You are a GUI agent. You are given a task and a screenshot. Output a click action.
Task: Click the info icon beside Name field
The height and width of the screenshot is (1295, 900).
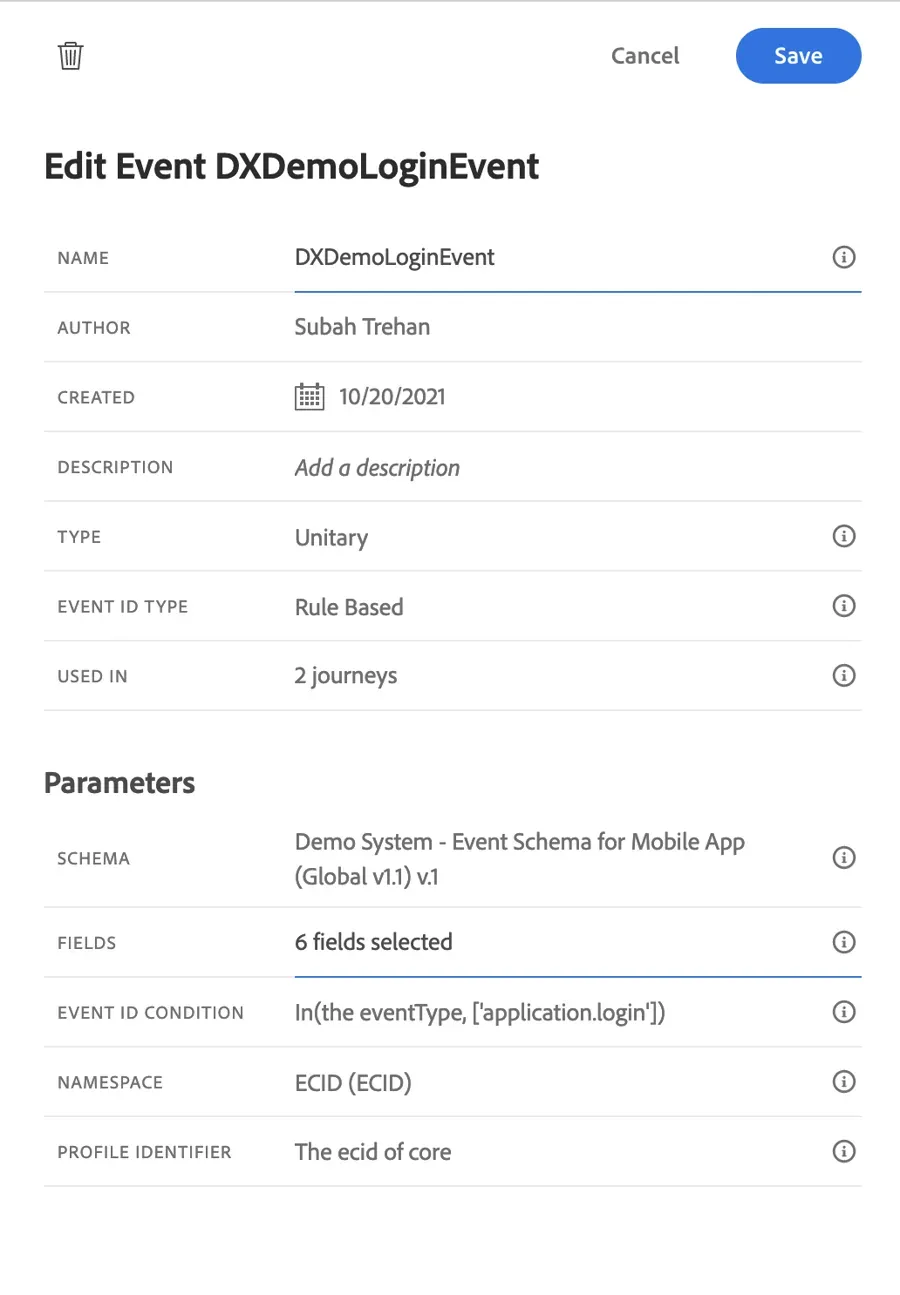pyautogui.click(x=844, y=258)
